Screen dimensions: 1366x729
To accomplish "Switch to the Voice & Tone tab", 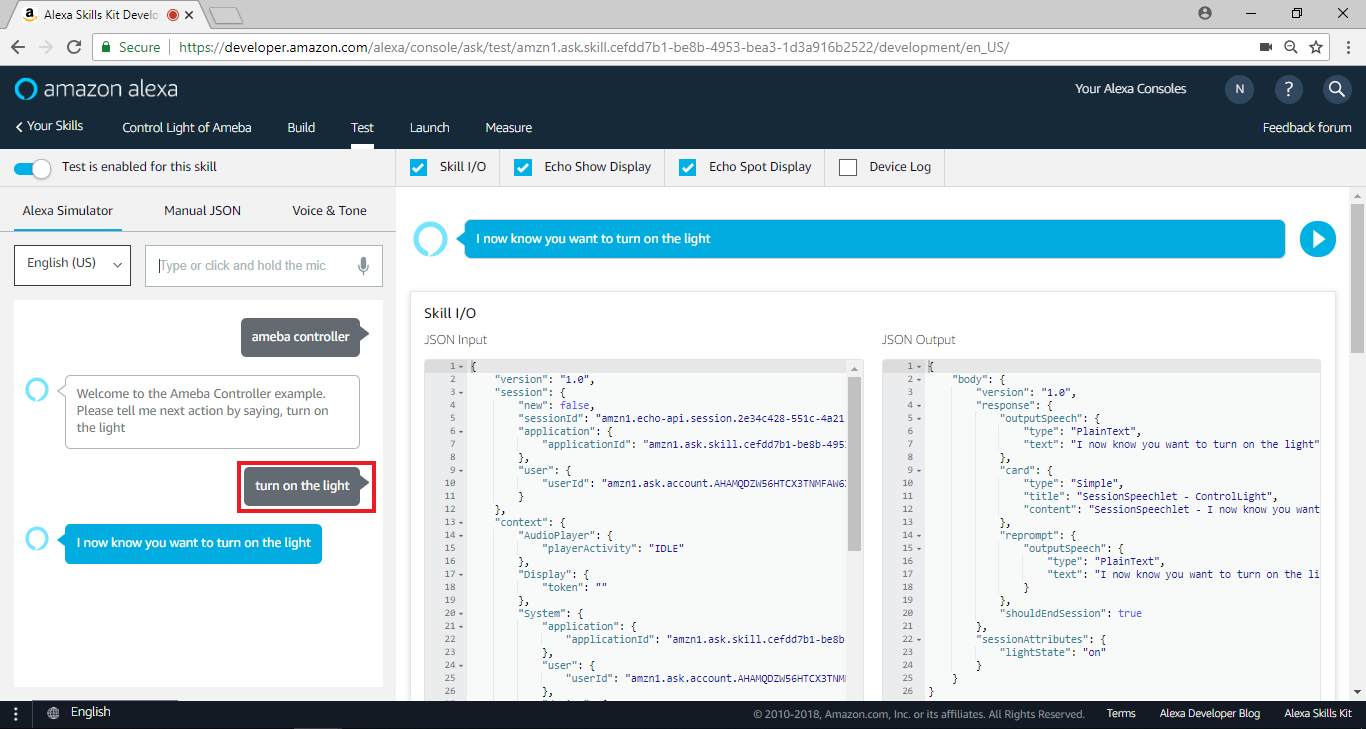I will click(329, 211).
